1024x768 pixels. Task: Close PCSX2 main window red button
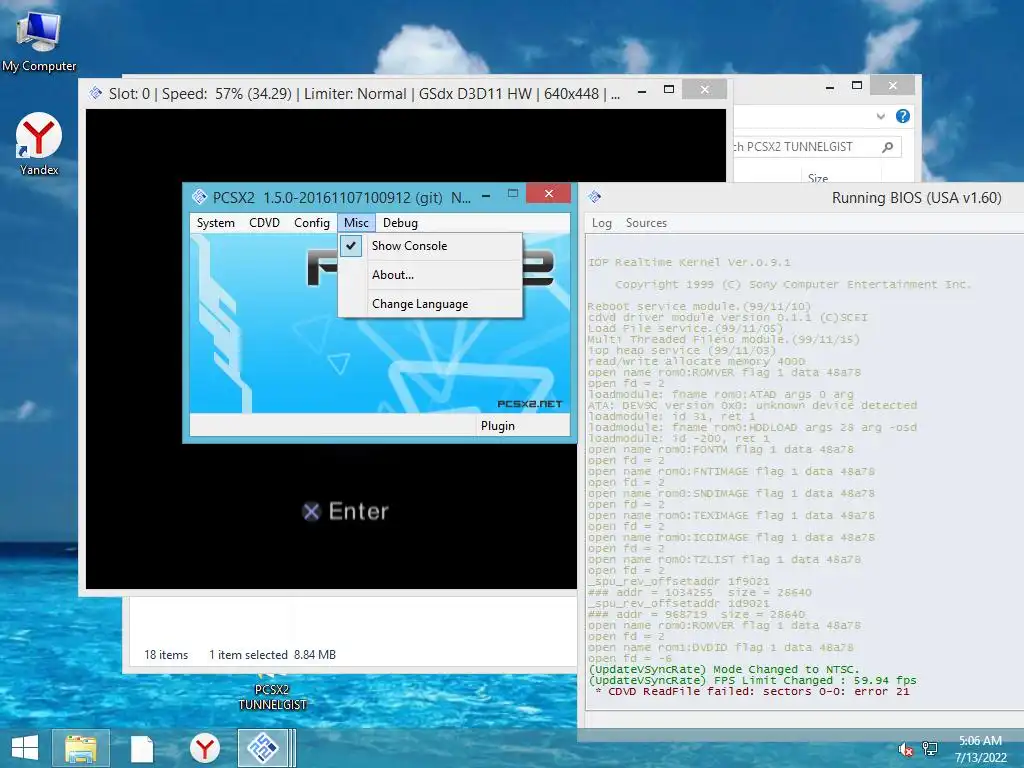(549, 193)
